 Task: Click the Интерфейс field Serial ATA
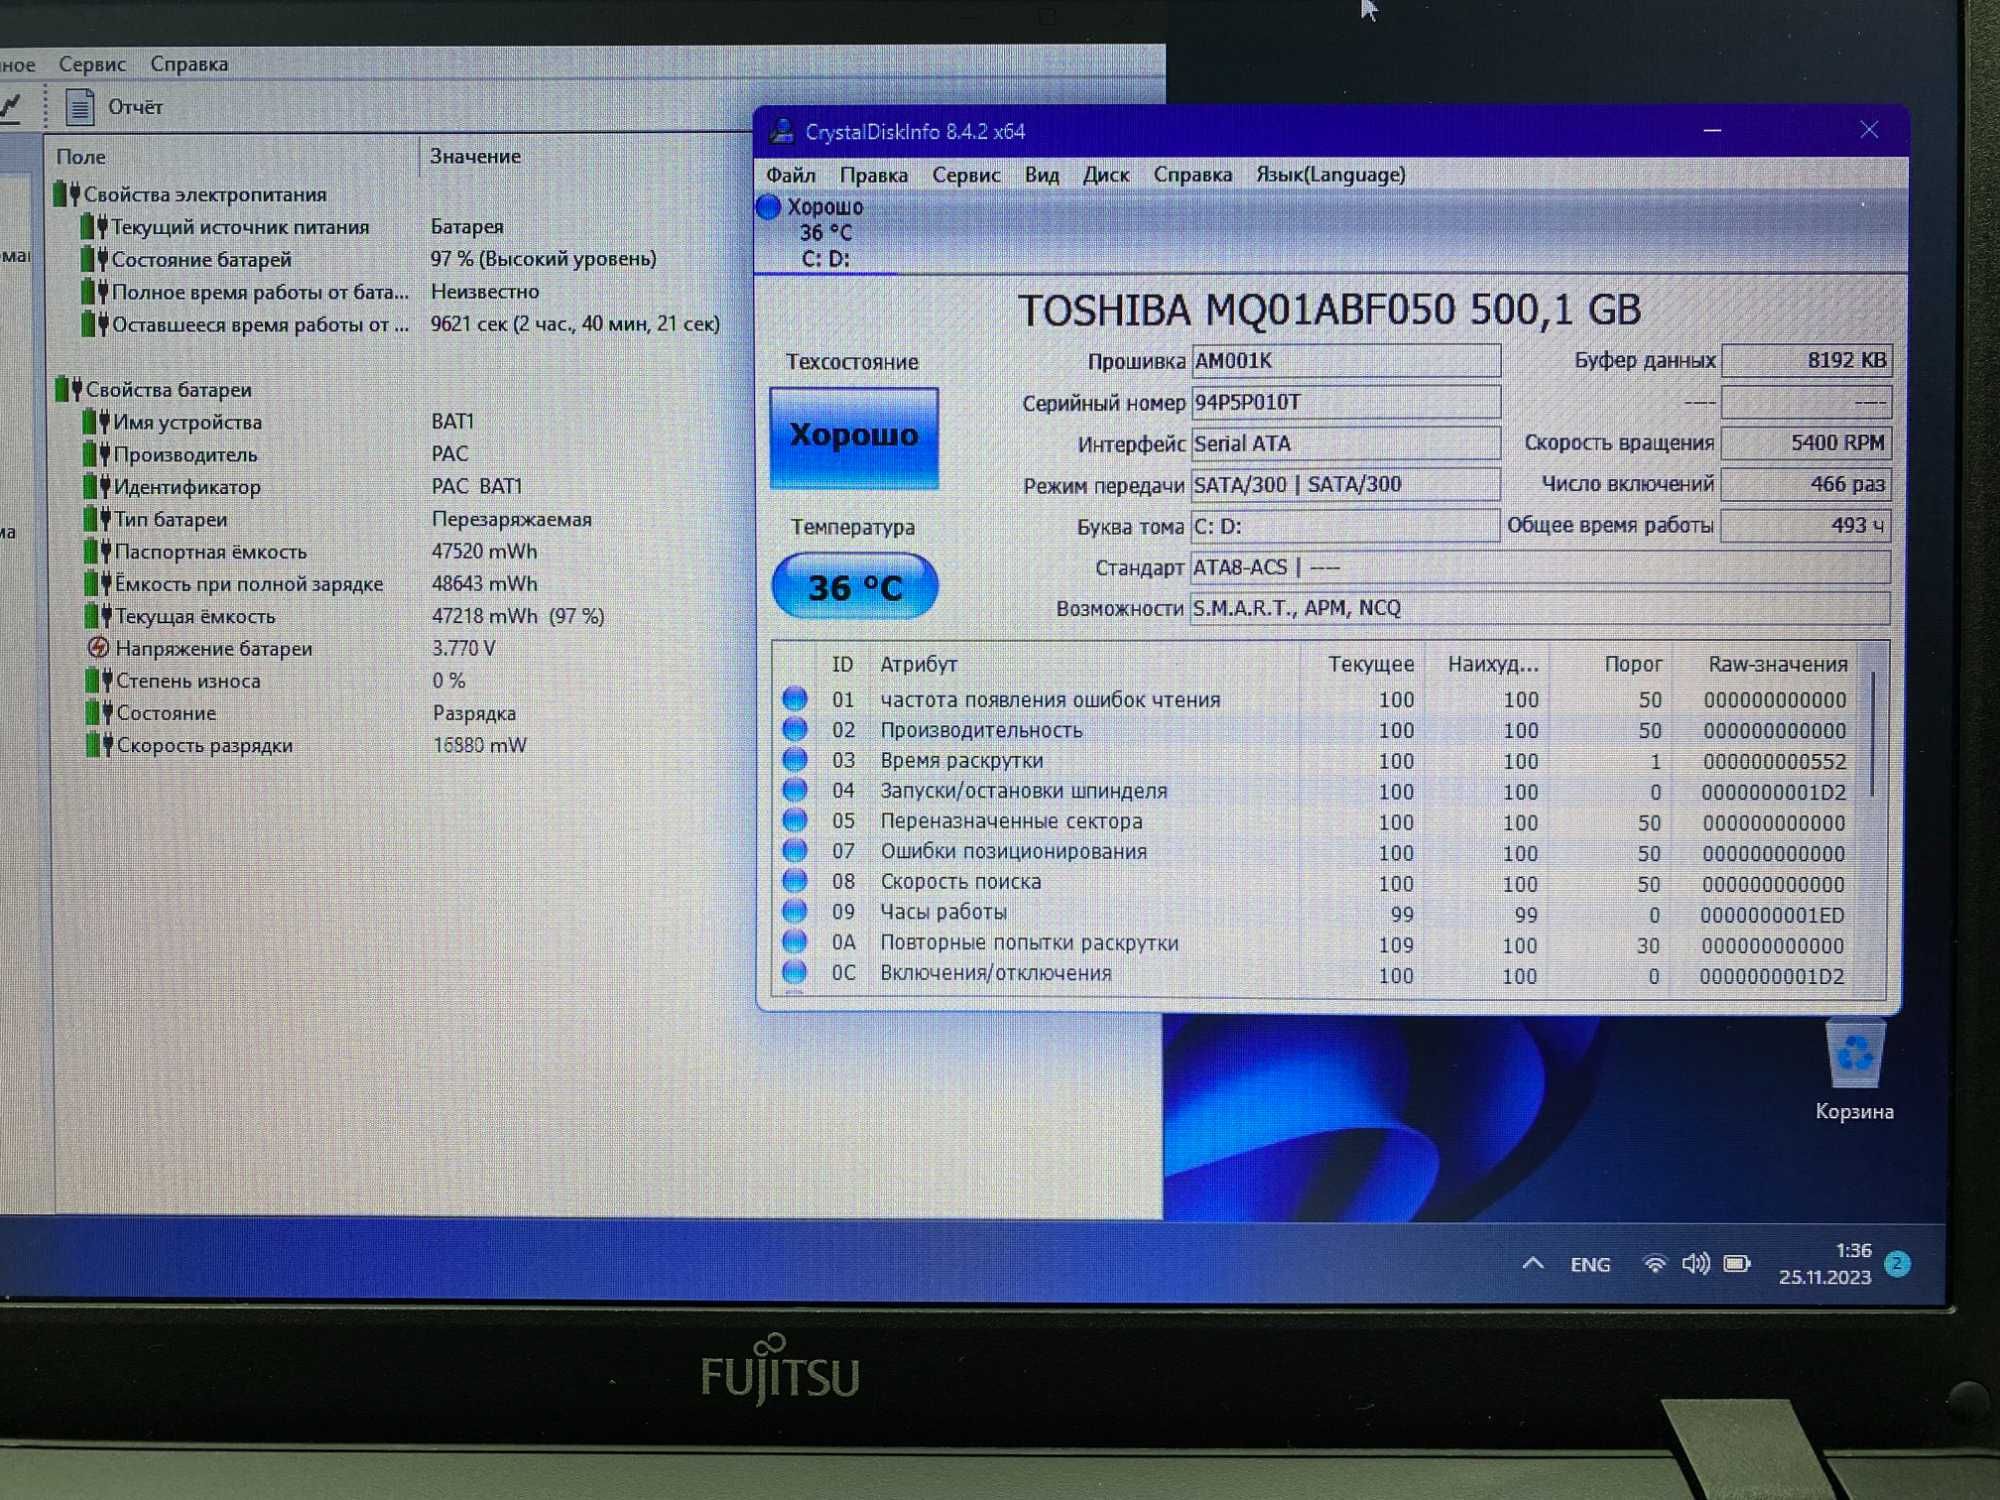[x=1345, y=443]
